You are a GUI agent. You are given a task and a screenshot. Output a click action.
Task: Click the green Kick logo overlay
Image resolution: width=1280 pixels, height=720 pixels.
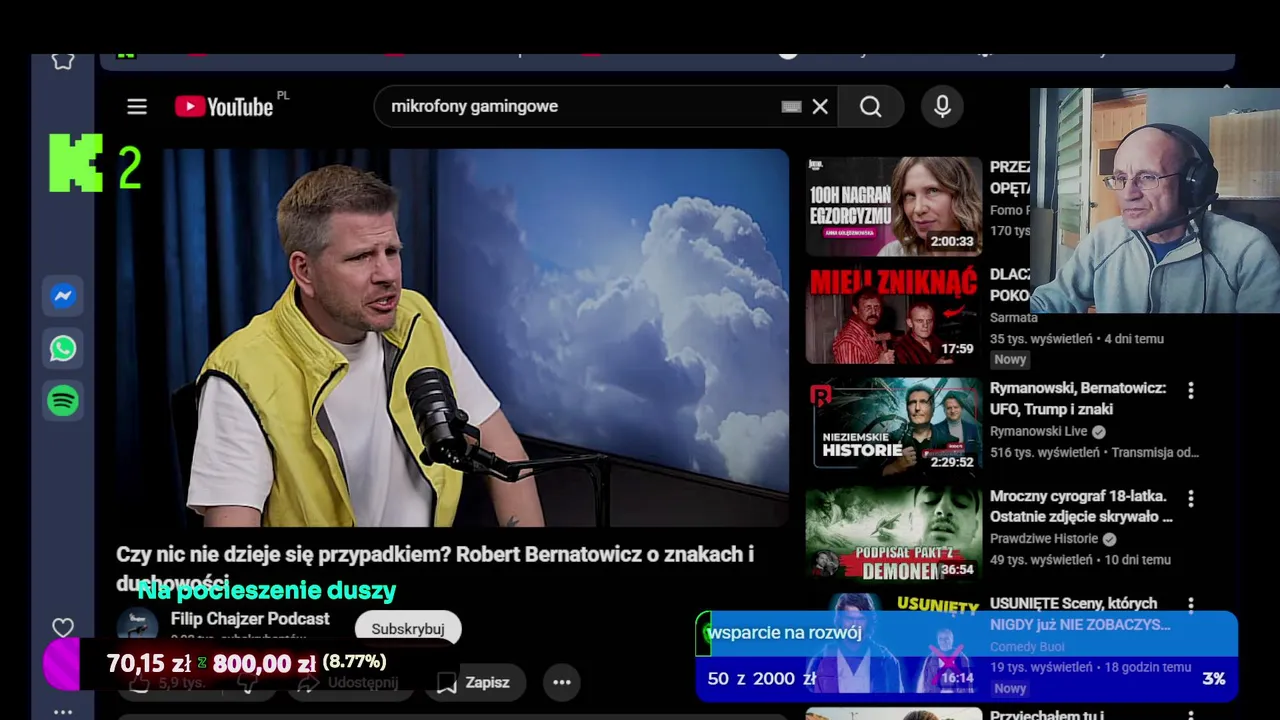coord(76,163)
